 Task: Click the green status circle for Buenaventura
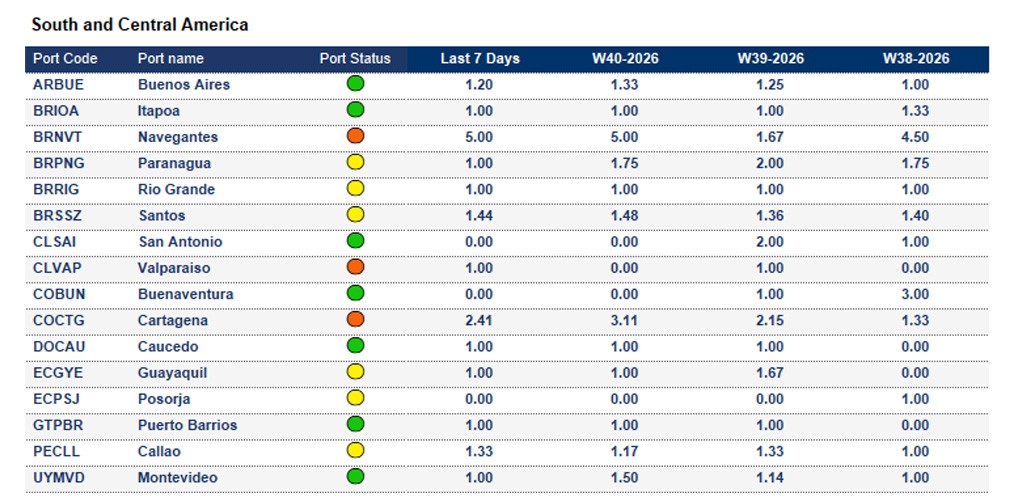pyautogui.click(x=355, y=293)
